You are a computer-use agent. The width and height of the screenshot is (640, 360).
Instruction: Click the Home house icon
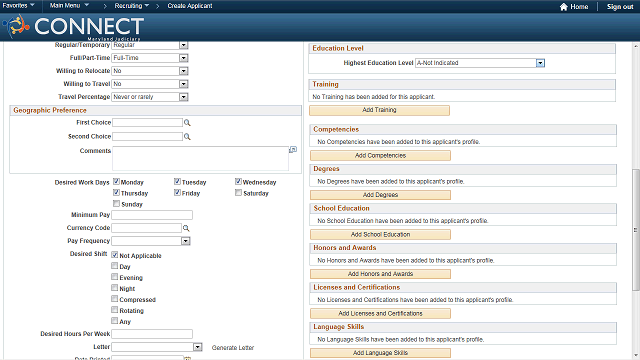(x=564, y=7)
